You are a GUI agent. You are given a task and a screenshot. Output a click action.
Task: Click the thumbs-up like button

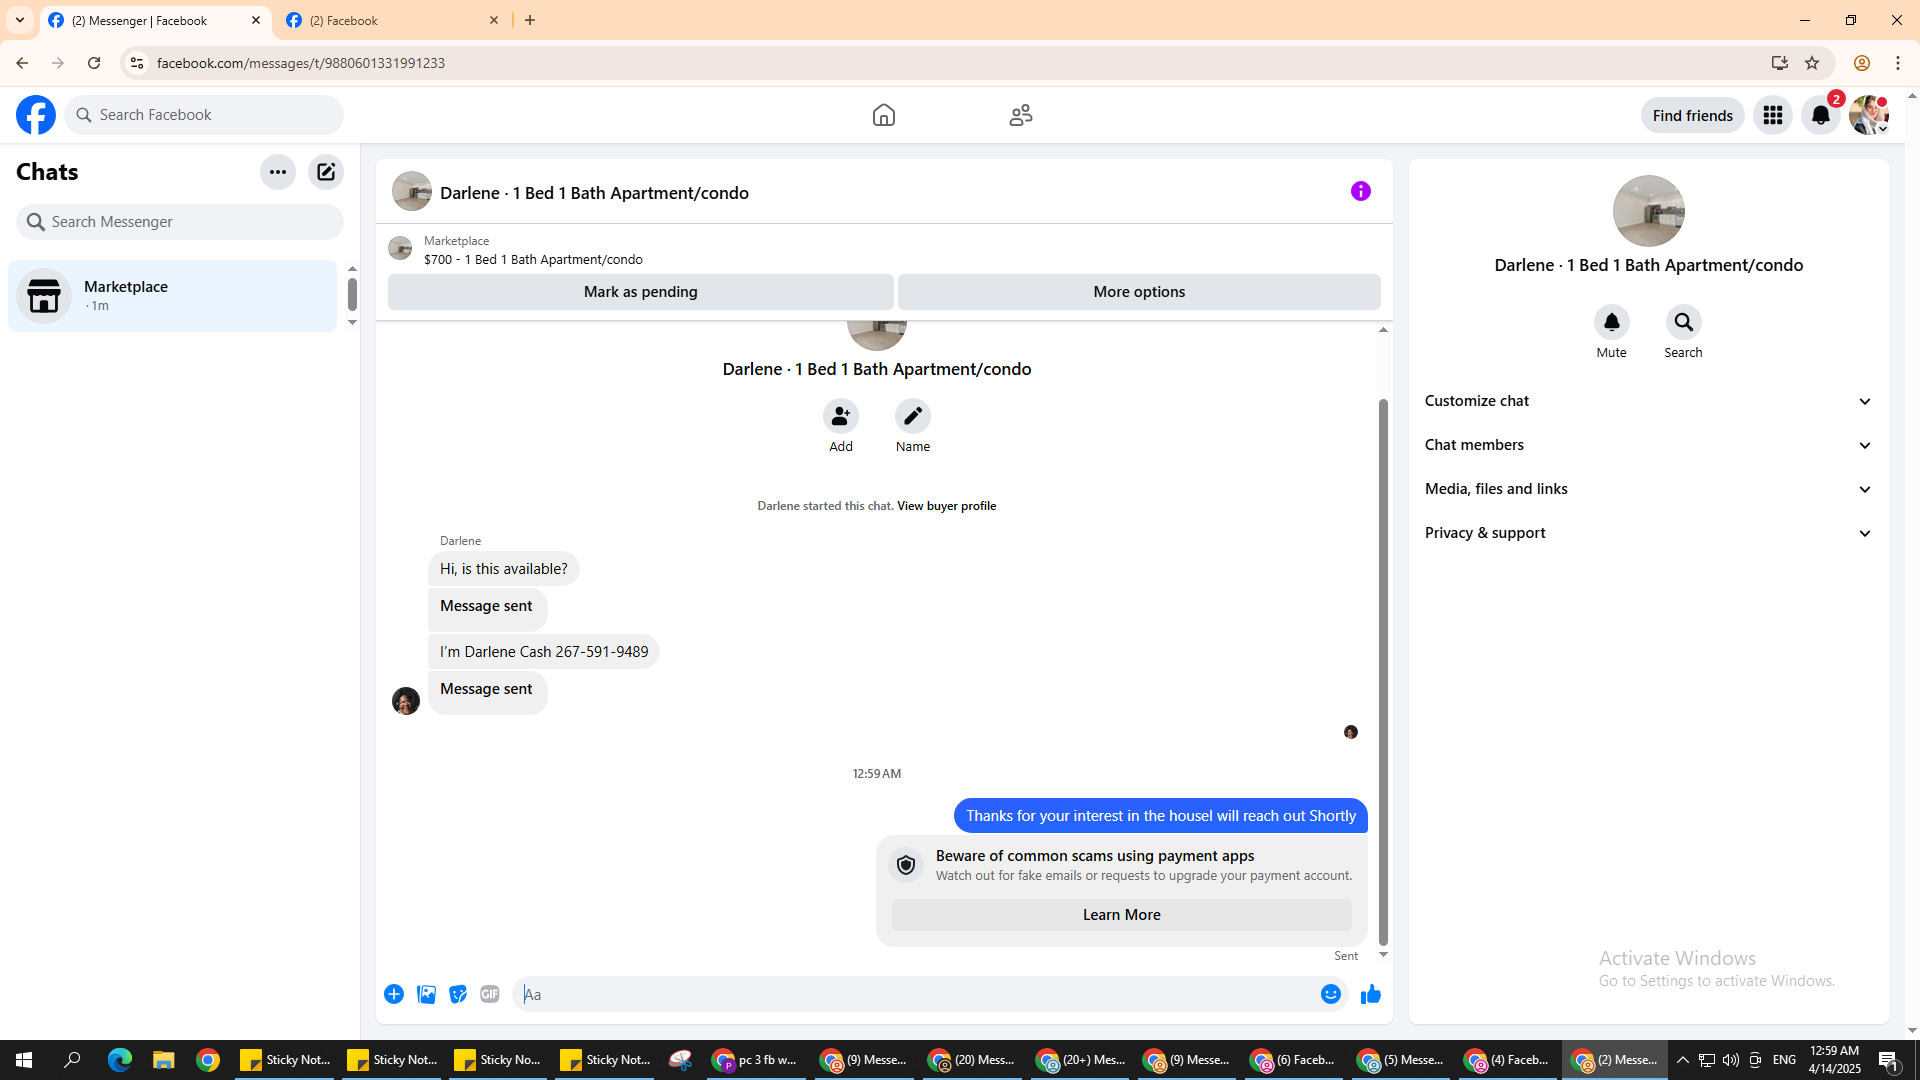1370,994
